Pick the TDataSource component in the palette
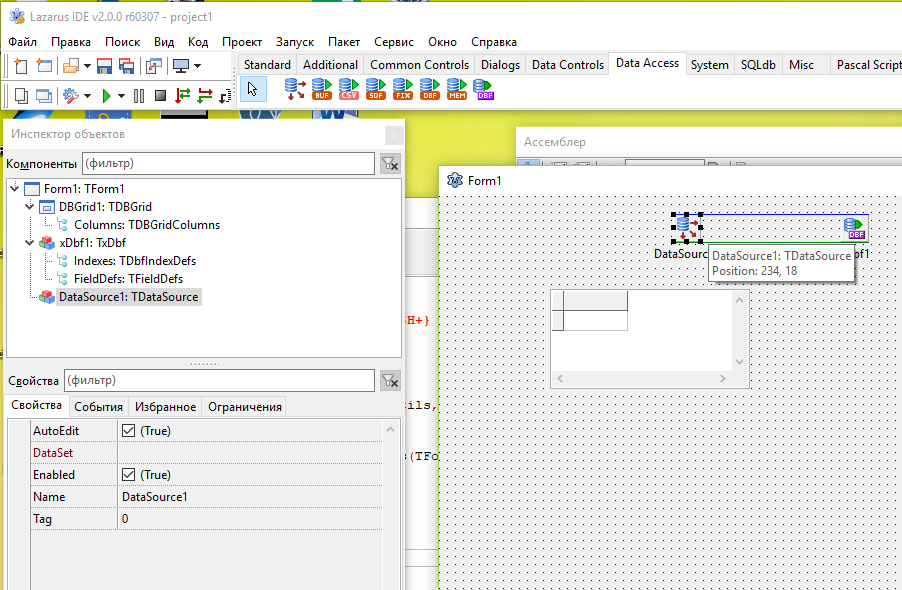Screen dimensions: 902x590 [295, 89]
